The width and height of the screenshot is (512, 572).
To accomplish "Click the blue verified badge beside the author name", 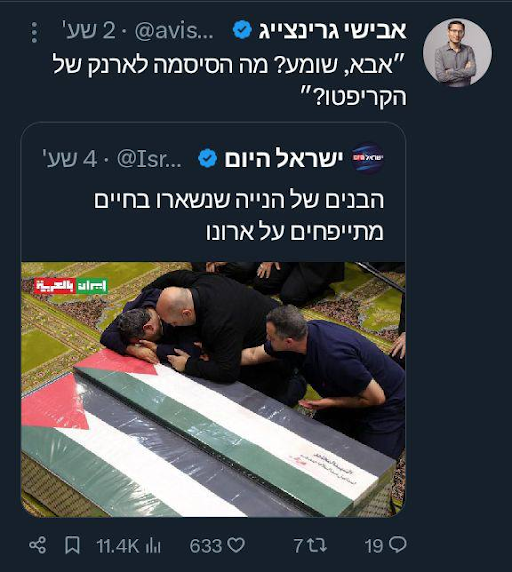I will [242, 30].
